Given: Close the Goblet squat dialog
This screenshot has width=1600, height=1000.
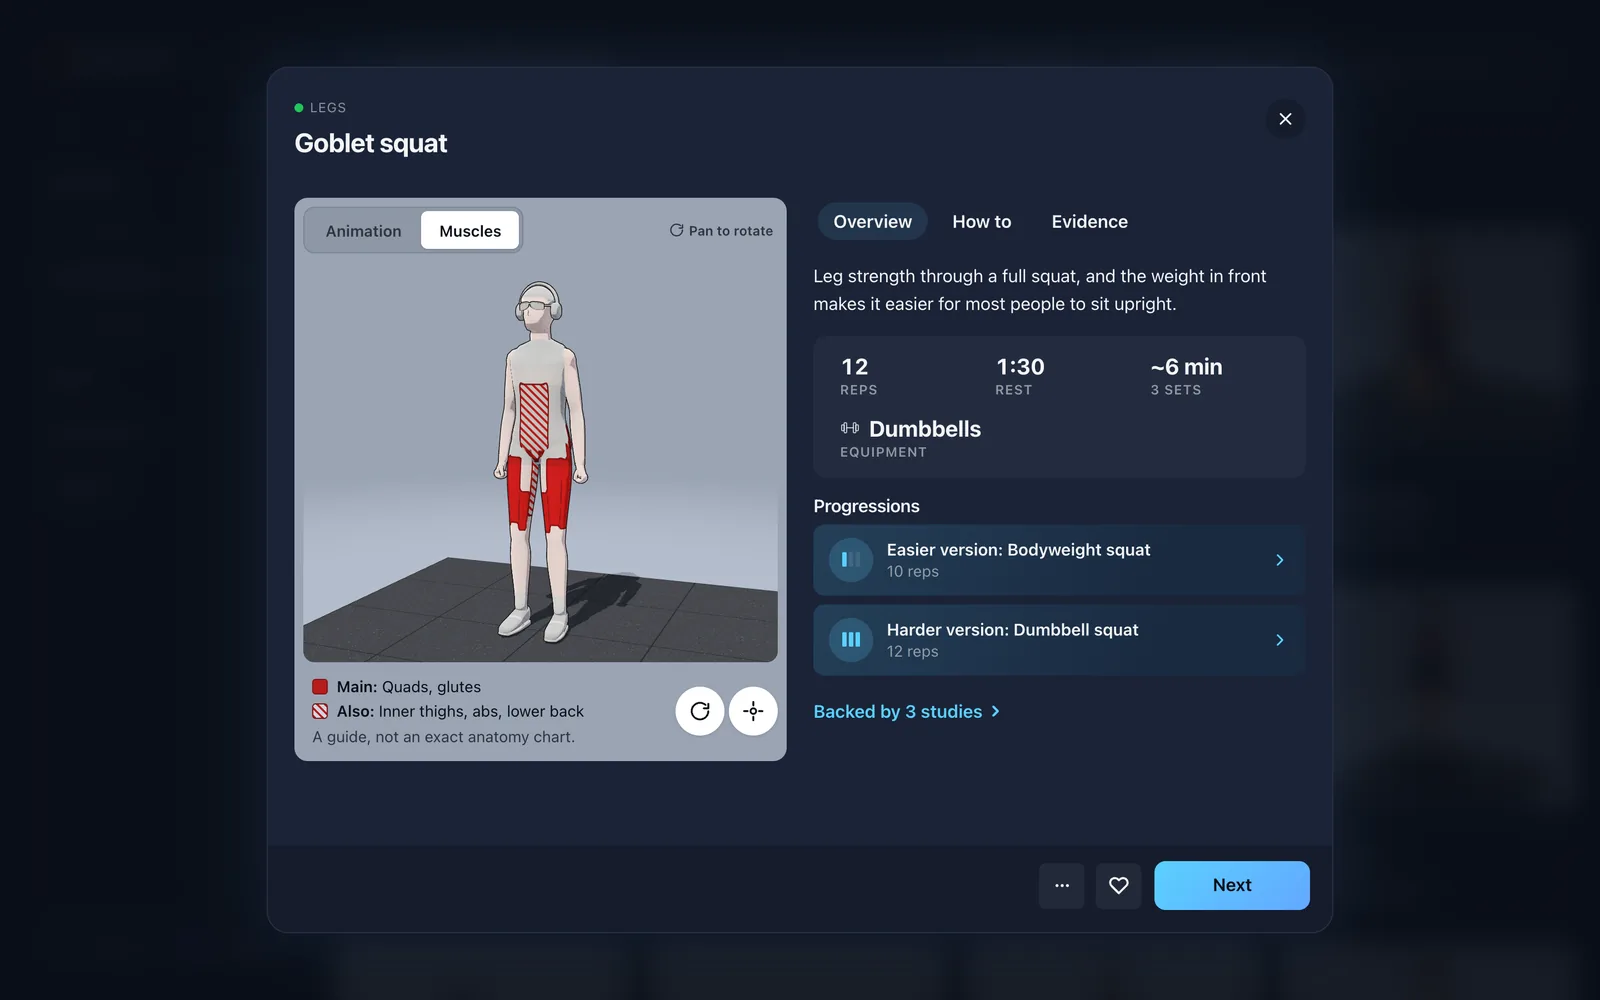Looking at the screenshot, I should [x=1285, y=119].
